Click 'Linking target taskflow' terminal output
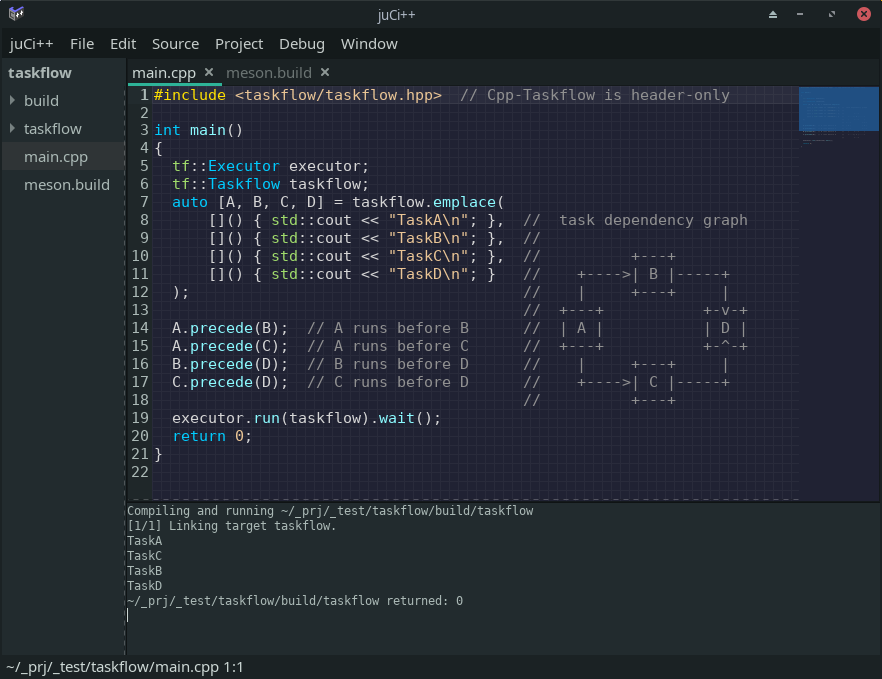This screenshot has height=679, width=882. point(231,526)
